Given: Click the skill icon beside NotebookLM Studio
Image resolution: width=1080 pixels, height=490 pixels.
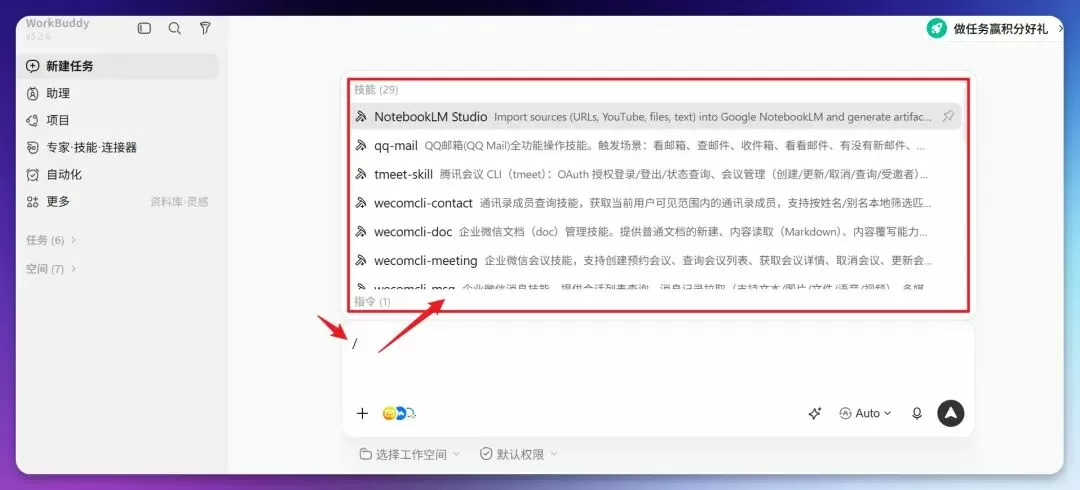Looking at the screenshot, I should 360,117.
